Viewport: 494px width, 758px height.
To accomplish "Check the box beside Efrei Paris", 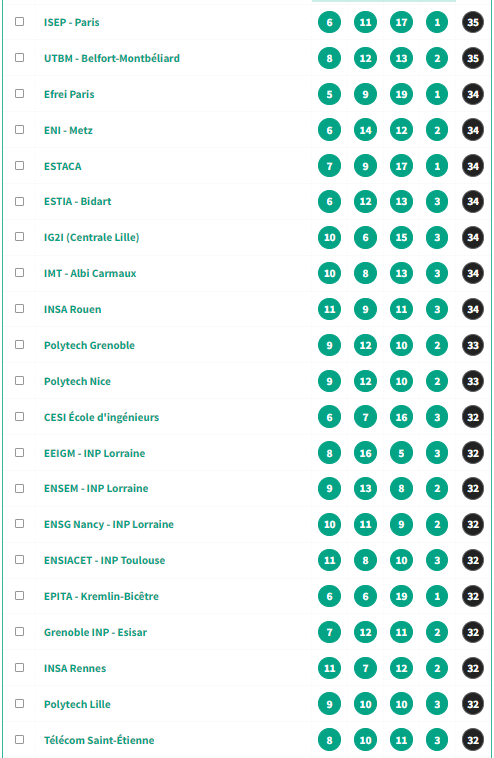I will click(x=19, y=93).
